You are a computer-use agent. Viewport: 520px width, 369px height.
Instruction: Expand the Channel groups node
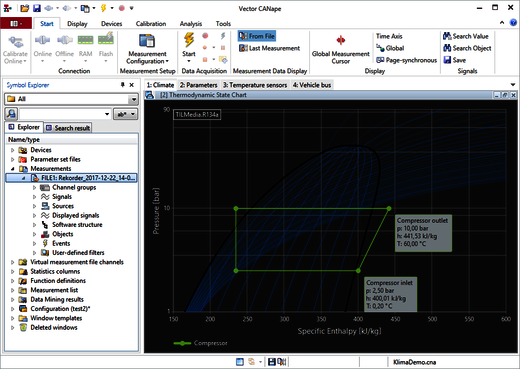34,187
